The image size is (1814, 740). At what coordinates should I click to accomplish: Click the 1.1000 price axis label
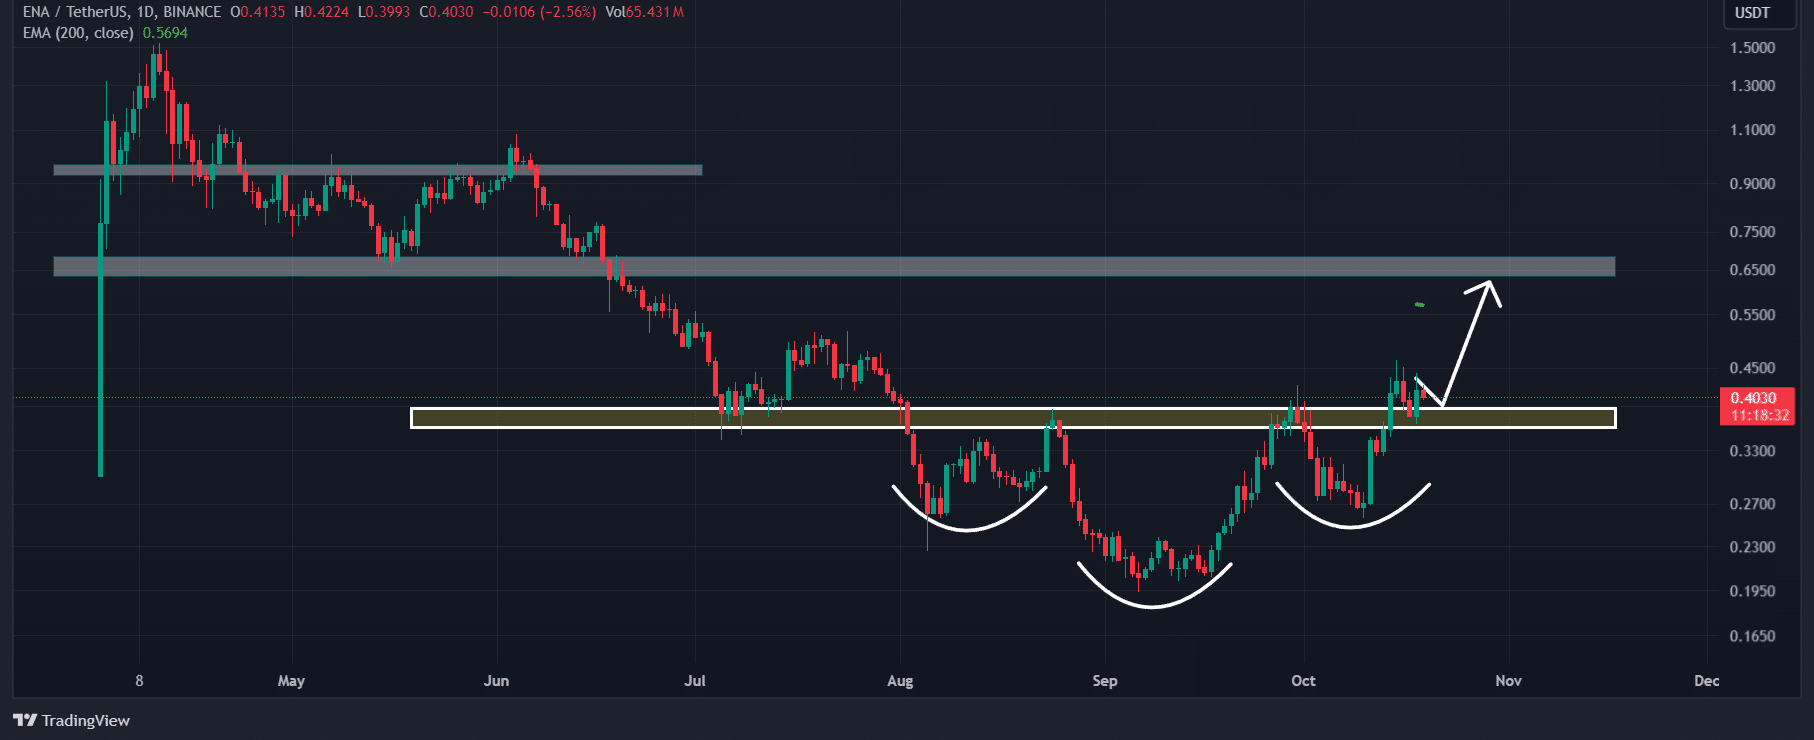(1752, 130)
